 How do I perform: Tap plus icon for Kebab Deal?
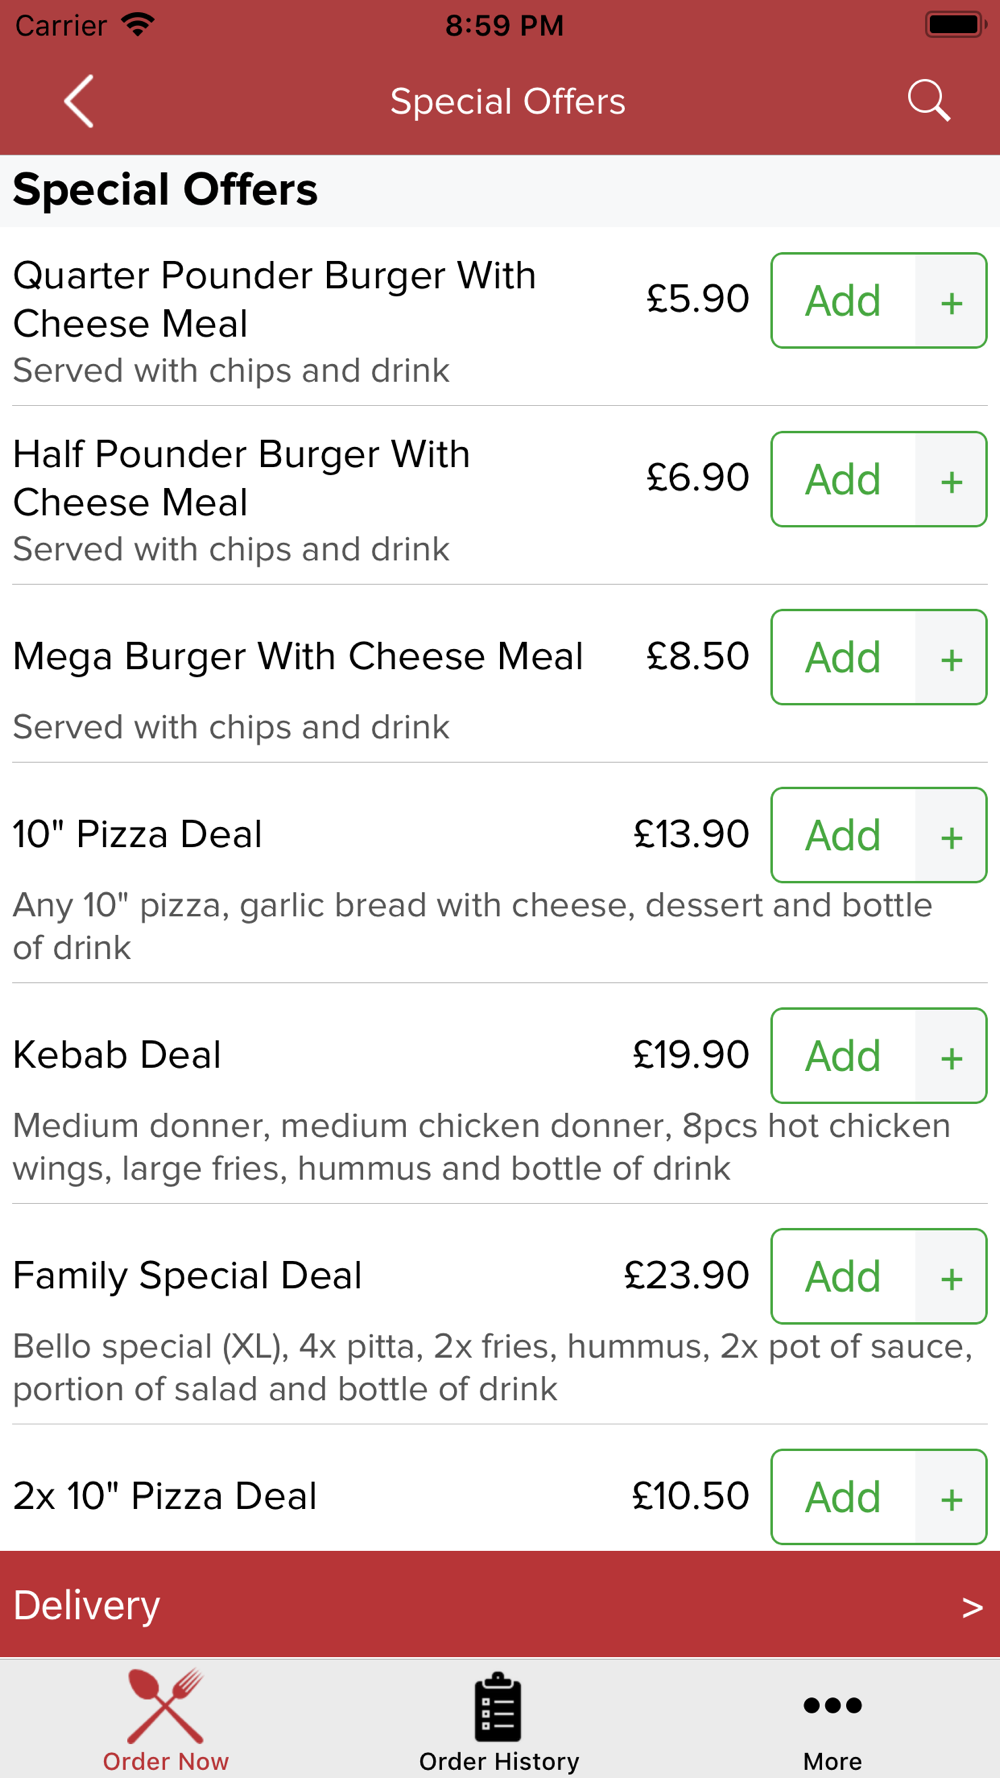[951, 1056]
